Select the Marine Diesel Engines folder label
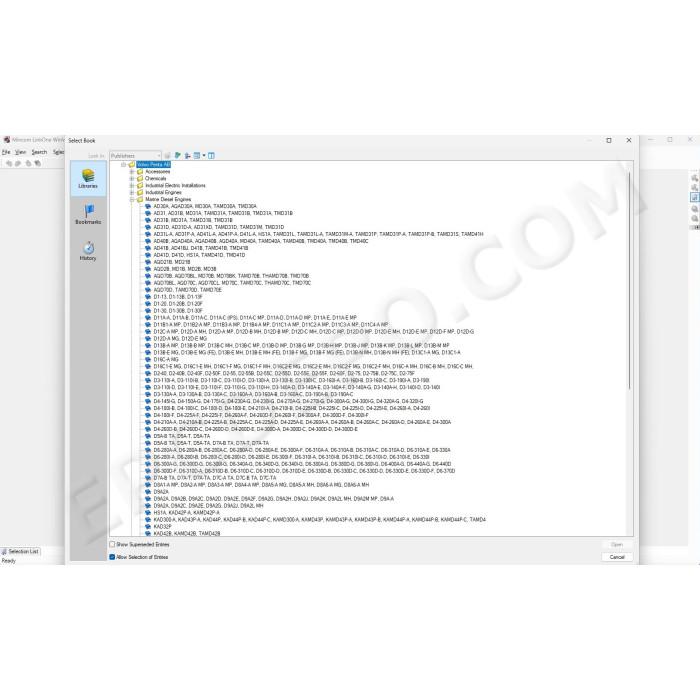This screenshot has height=700, width=700. (168, 199)
